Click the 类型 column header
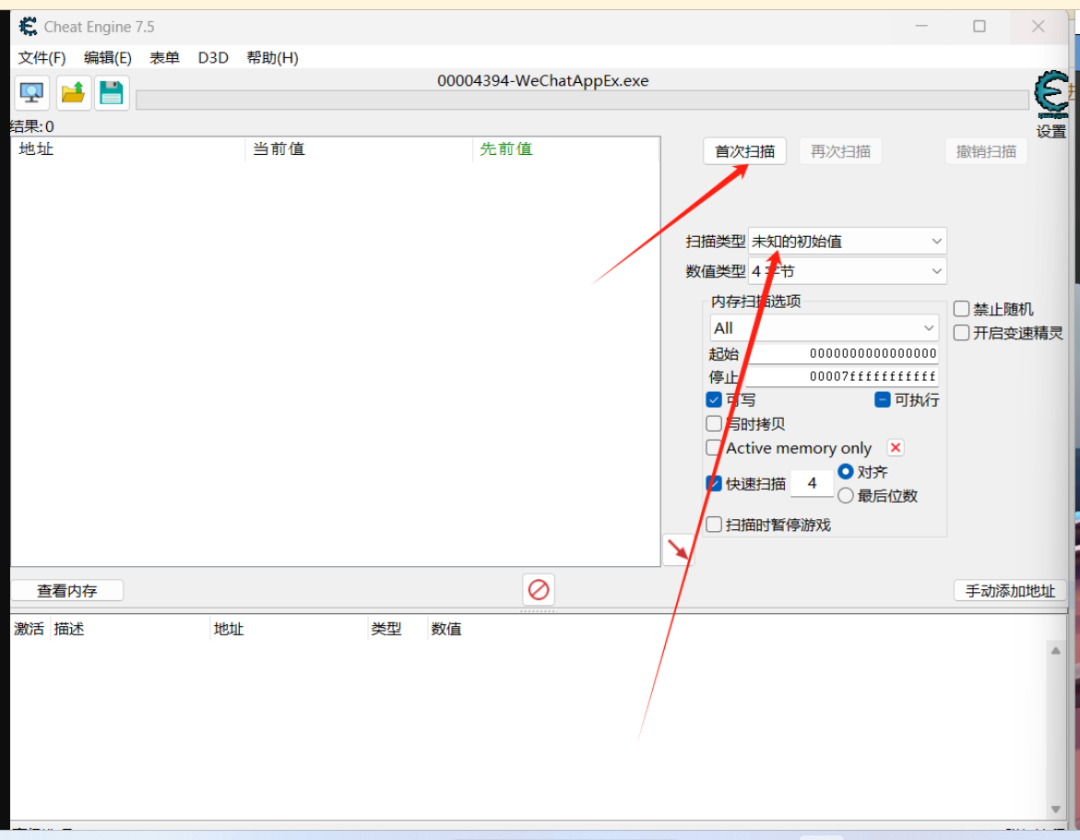 [x=398, y=629]
